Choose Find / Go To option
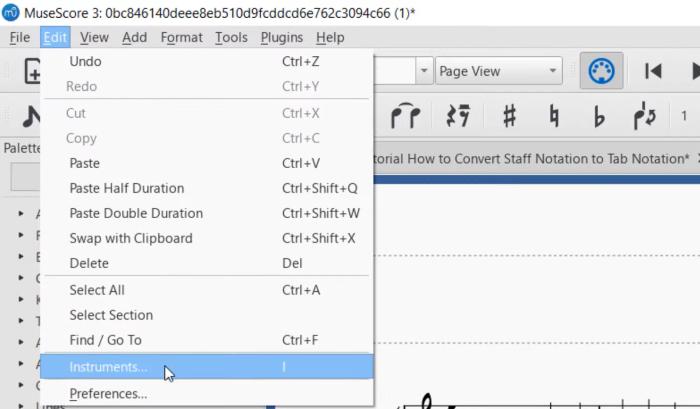This screenshot has height=409, width=700. click(105, 340)
